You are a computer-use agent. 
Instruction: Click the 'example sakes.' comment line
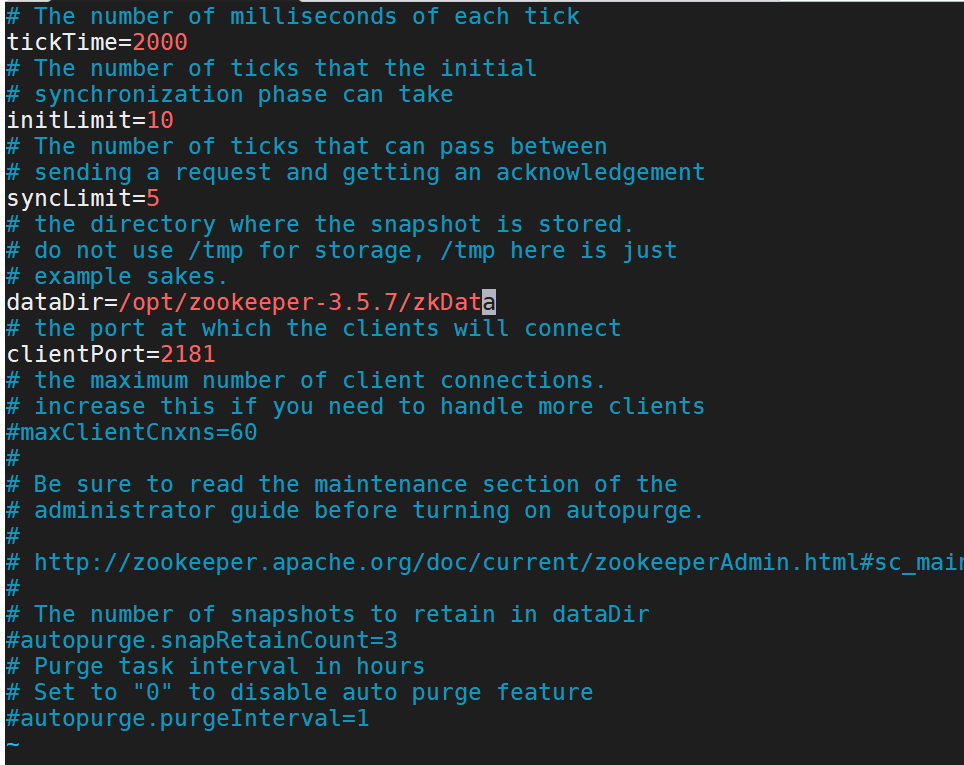pos(117,277)
